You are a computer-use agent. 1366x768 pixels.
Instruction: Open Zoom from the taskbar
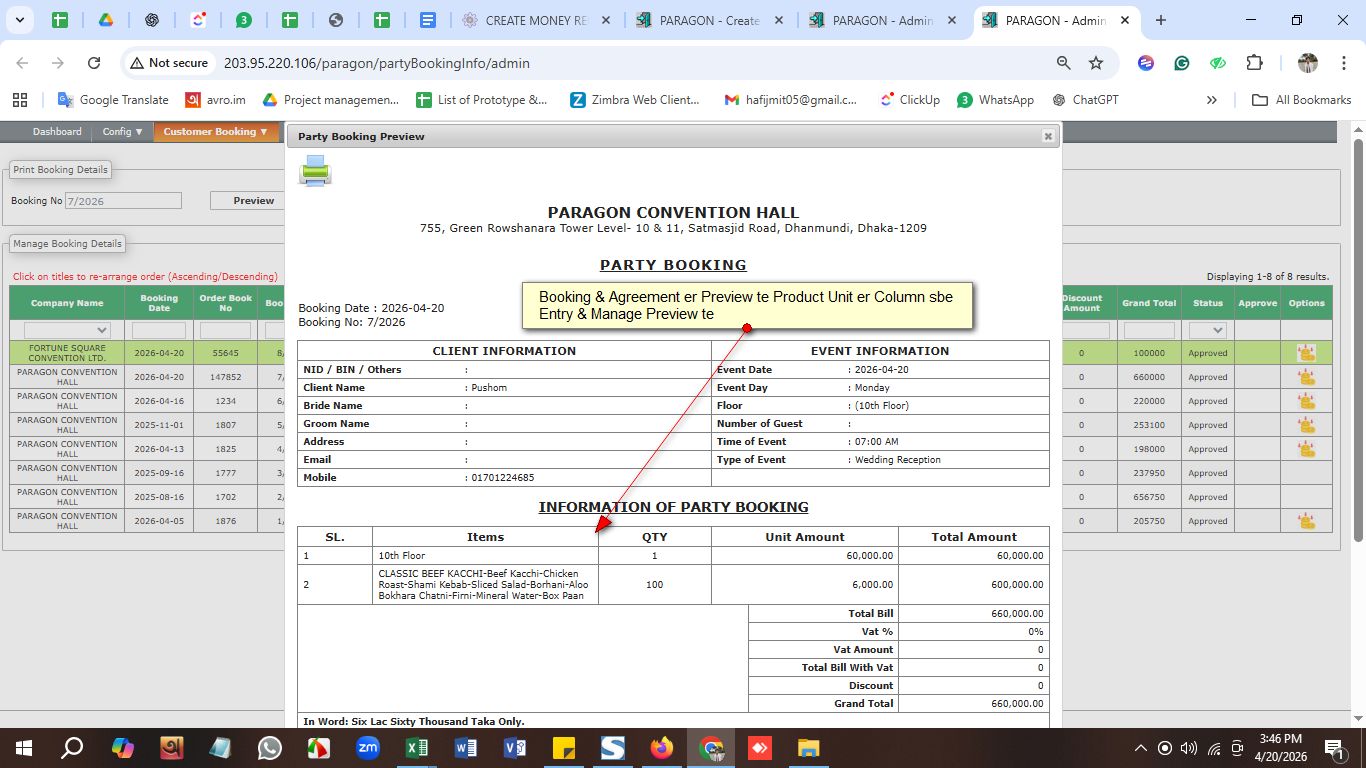(368, 748)
